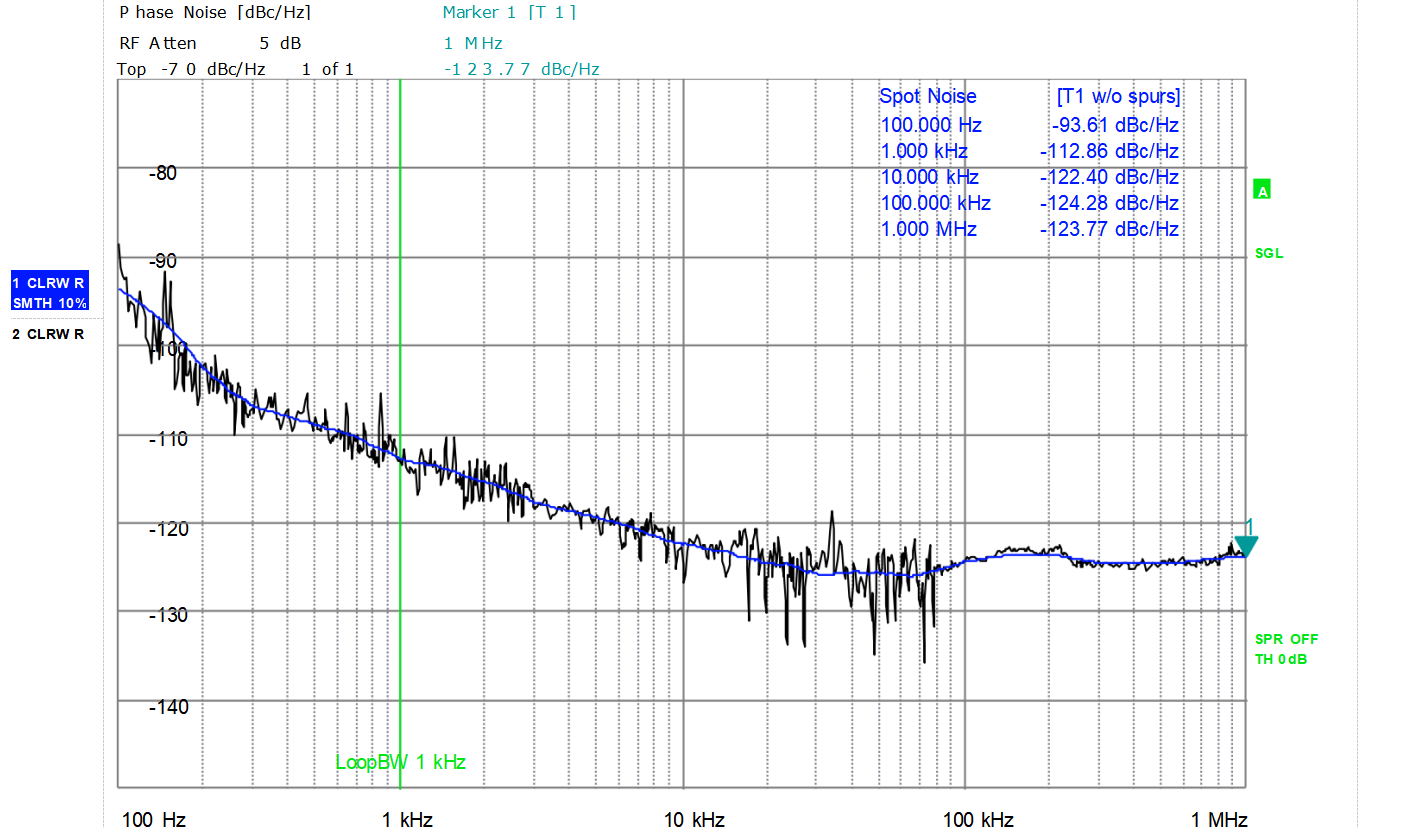The width and height of the screenshot is (1410, 828).
Task: Click the 1.000 kHz spot noise offset
Action: click(x=924, y=151)
